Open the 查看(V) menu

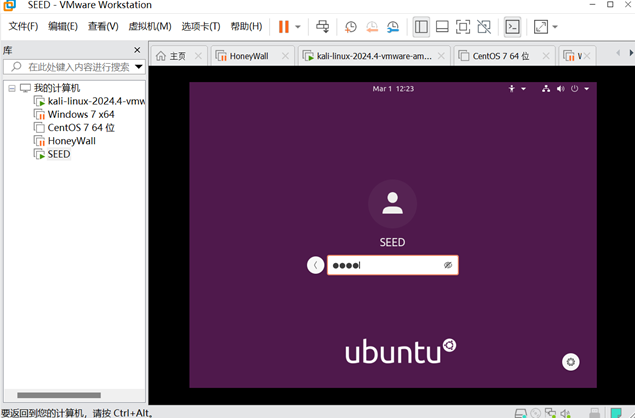(x=103, y=27)
